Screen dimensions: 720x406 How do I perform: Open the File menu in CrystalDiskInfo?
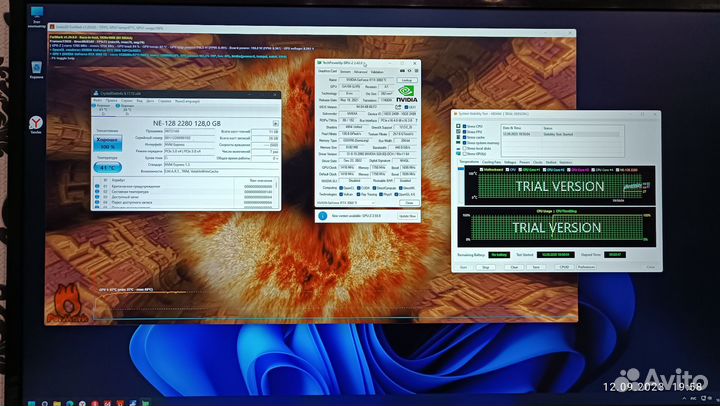point(97,101)
